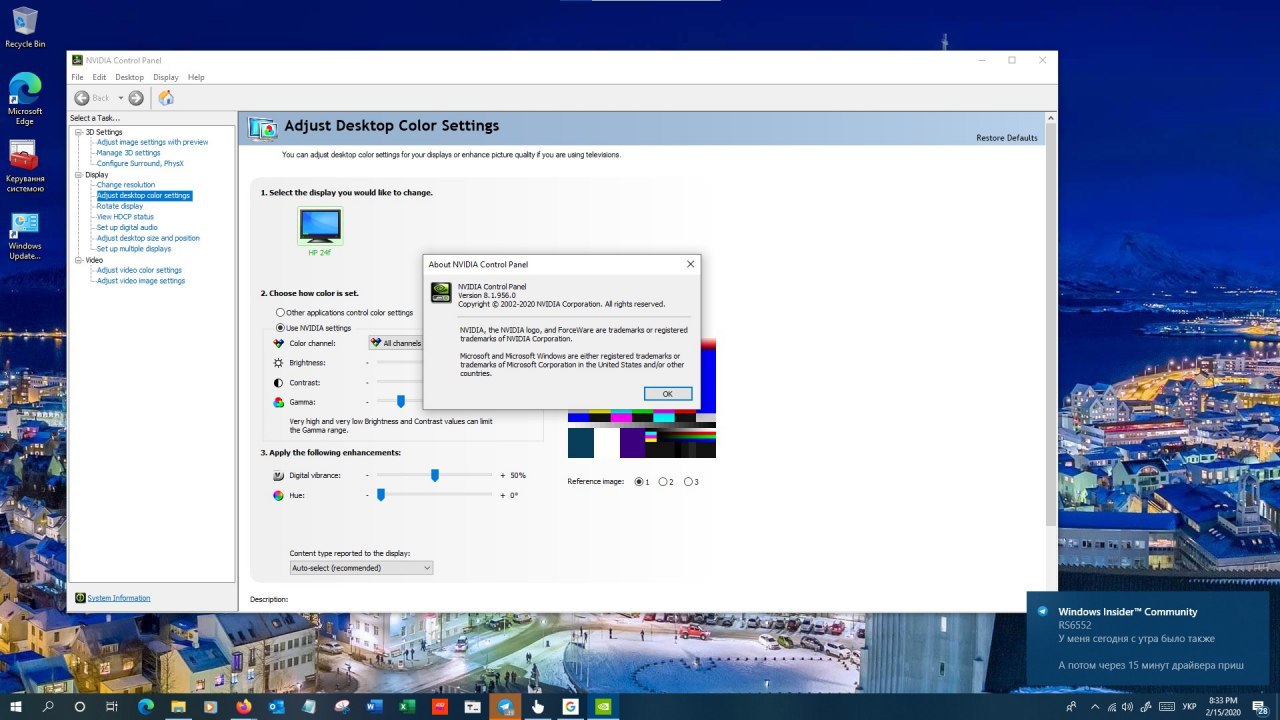Click the Forward arrow button
The height and width of the screenshot is (720, 1280).
pyautogui.click(x=136, y=98)
